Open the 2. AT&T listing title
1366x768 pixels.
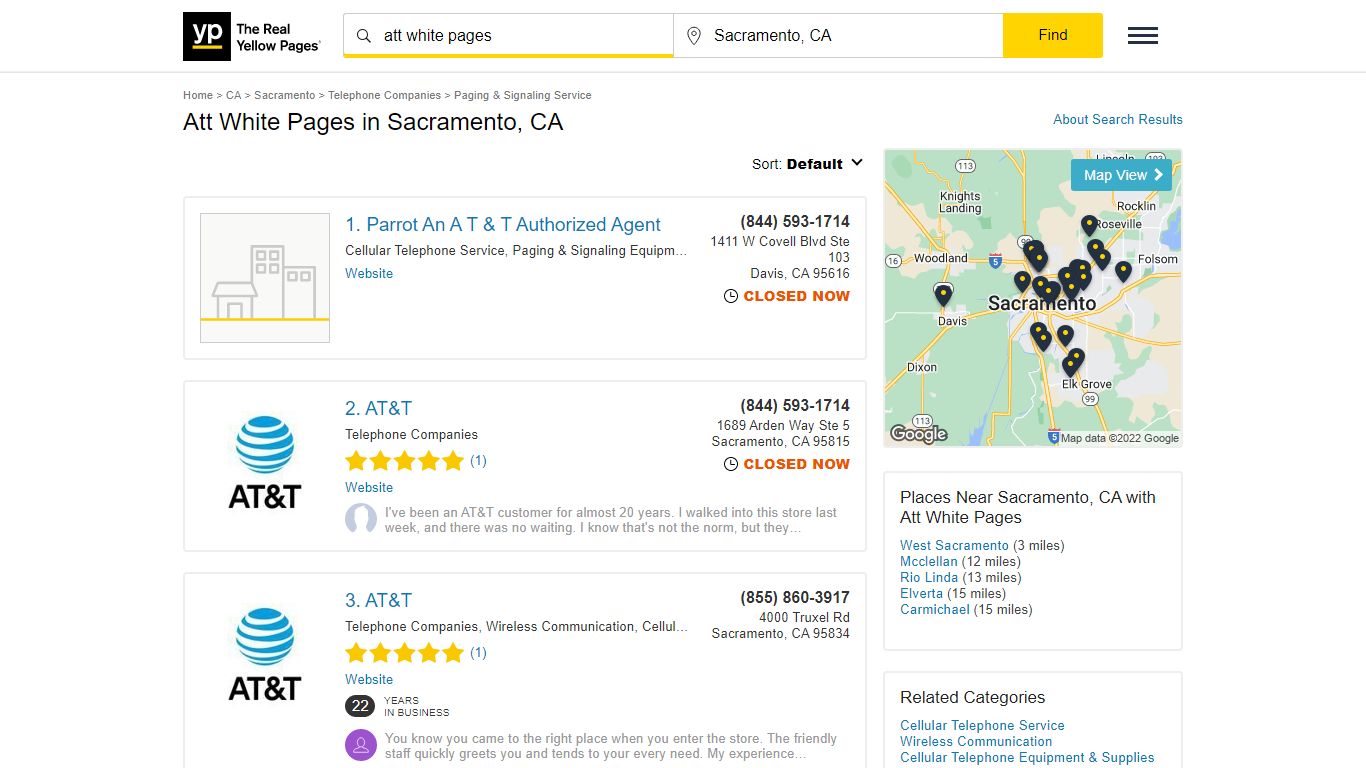coord(378,408)
